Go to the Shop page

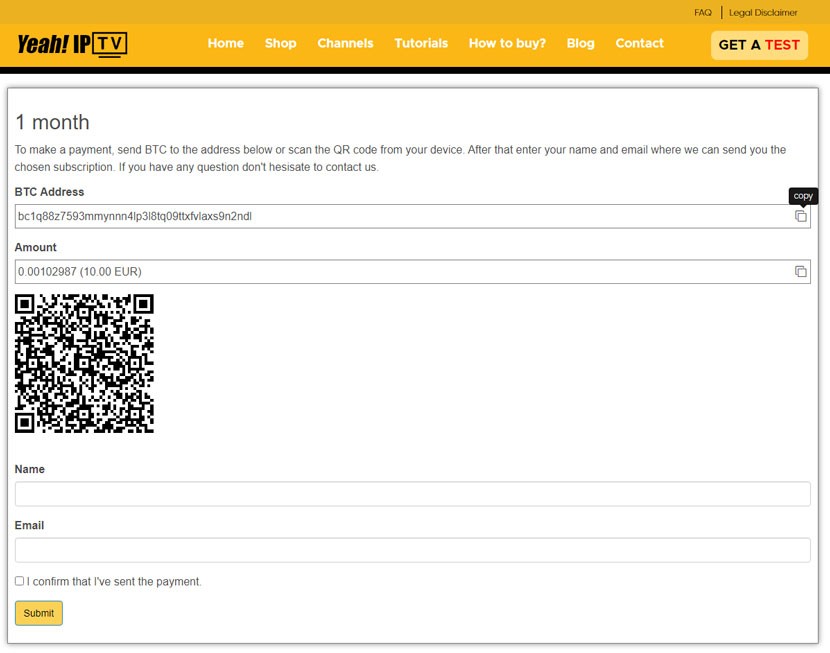pyautogui.click(x=281, y=43)
